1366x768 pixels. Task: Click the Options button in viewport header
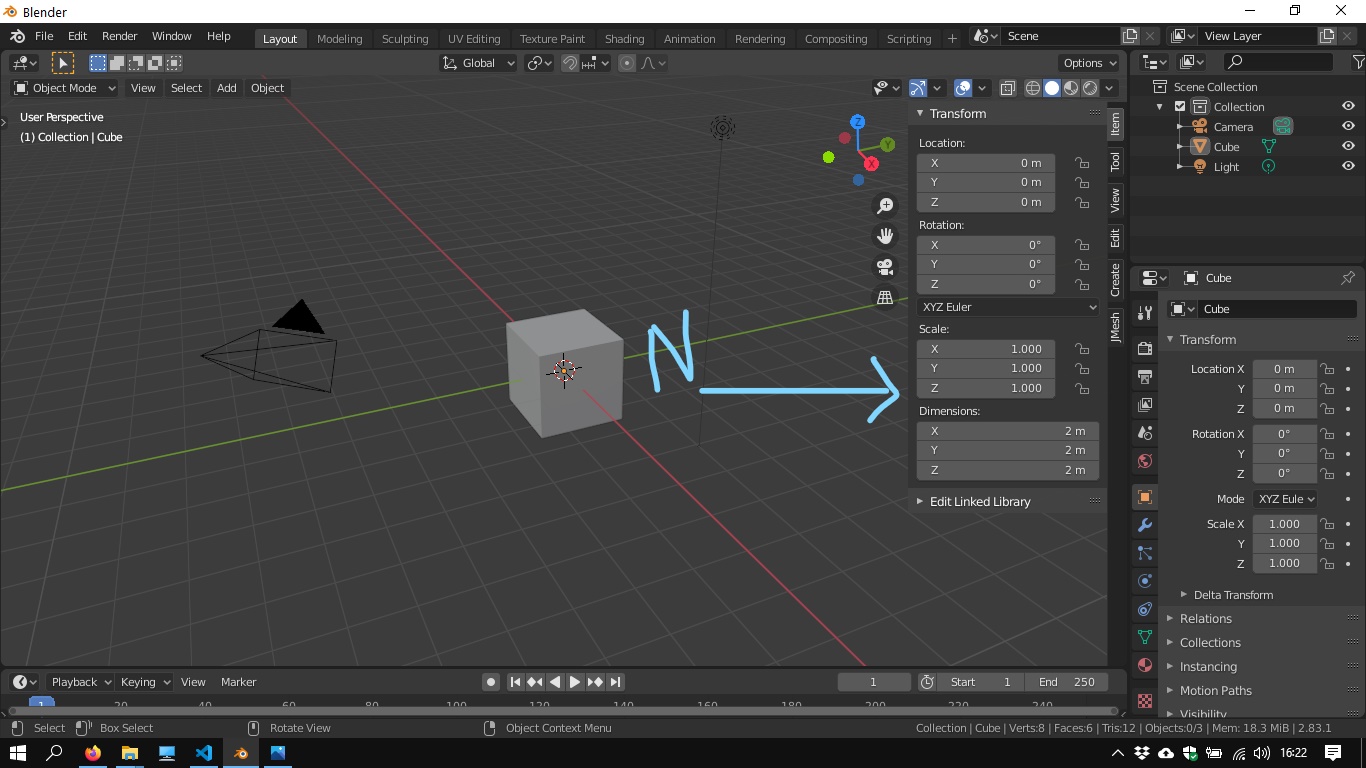(1089, 63)
